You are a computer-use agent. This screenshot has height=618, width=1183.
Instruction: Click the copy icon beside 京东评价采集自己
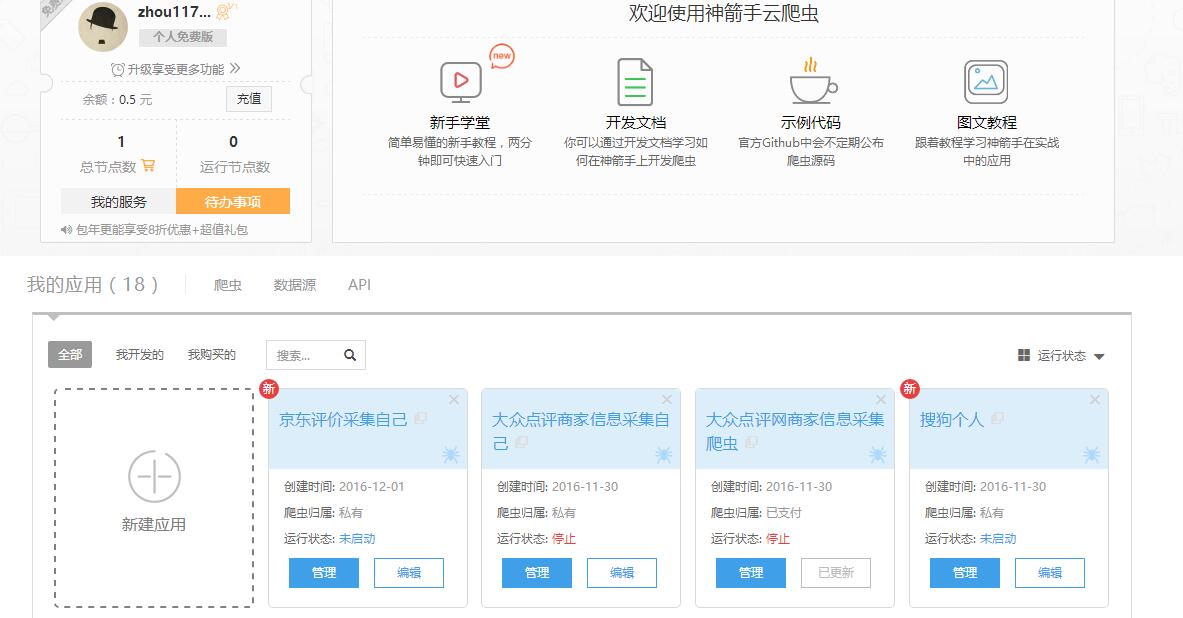pyautogui.click(x=420, y=418)
